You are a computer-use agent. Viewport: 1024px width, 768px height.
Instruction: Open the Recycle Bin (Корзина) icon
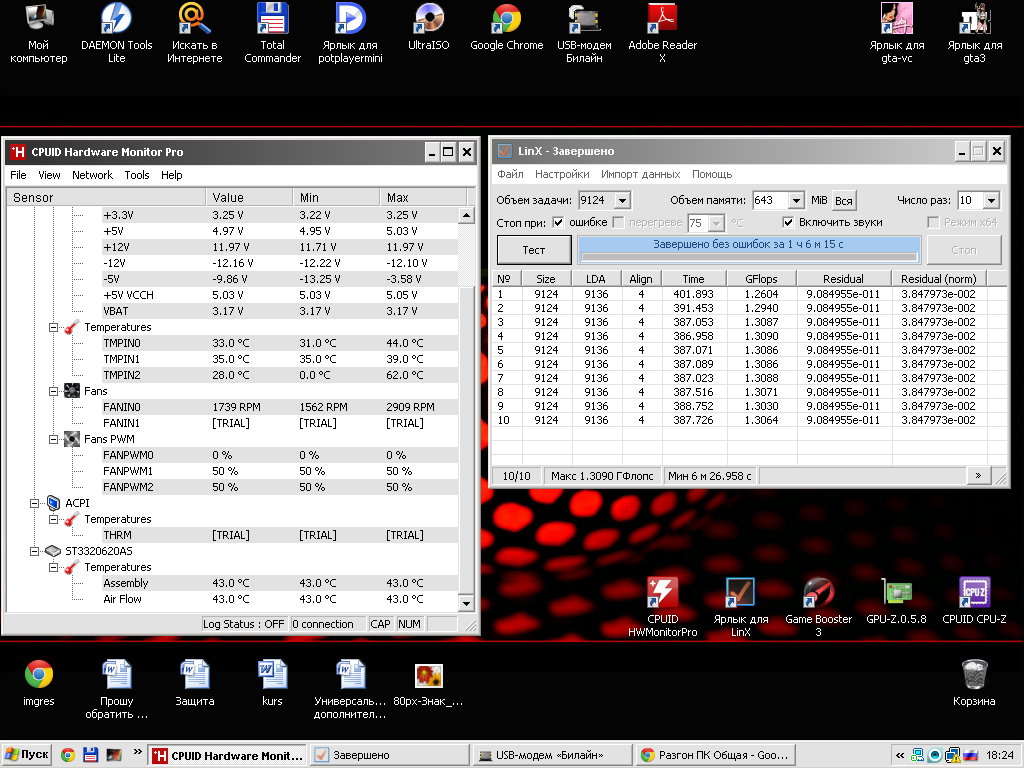pos(974,674)
